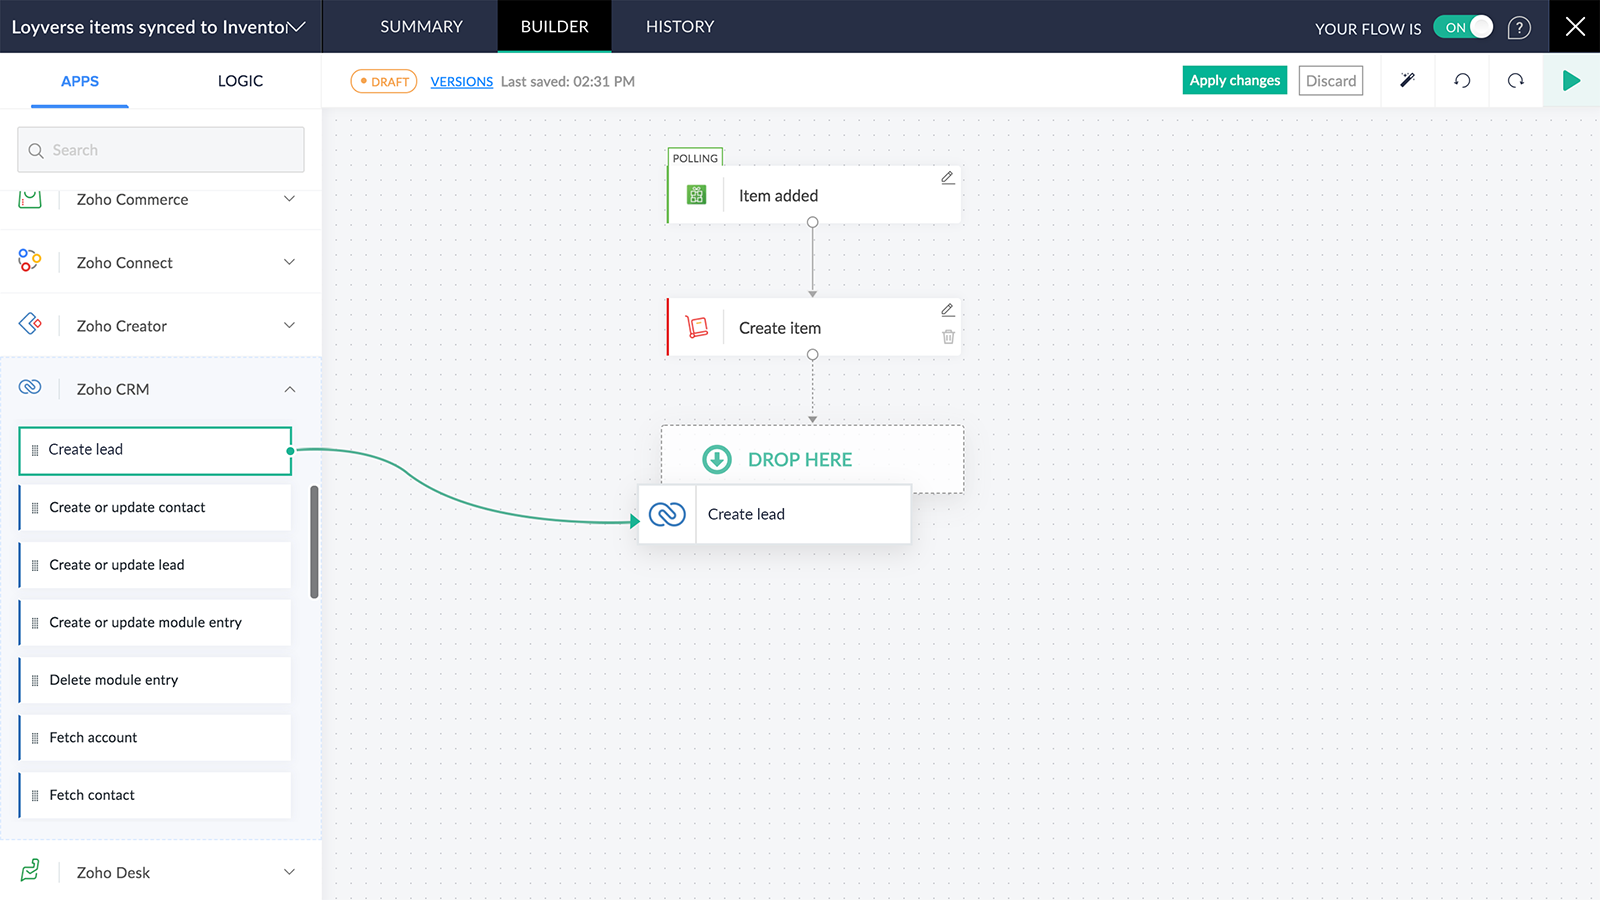The height and width of the screenshot is (900, 1600).
Task: Expand the Zoho Desk section
Action: pyautogui.click(x=289, y=872)
